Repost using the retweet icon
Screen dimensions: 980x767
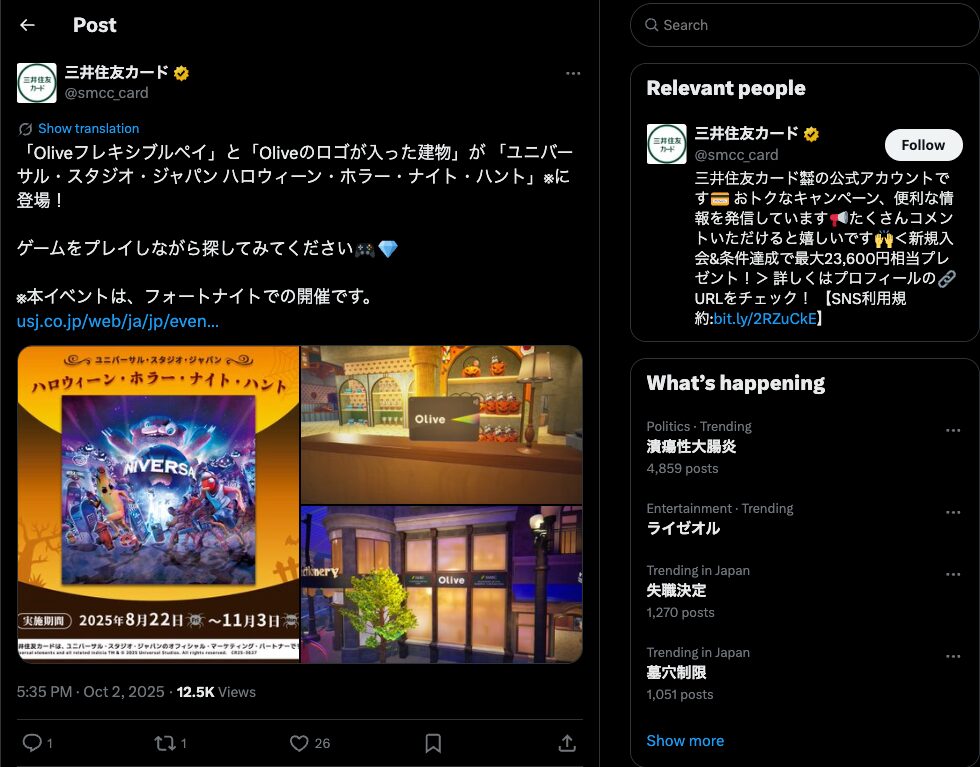165,743
